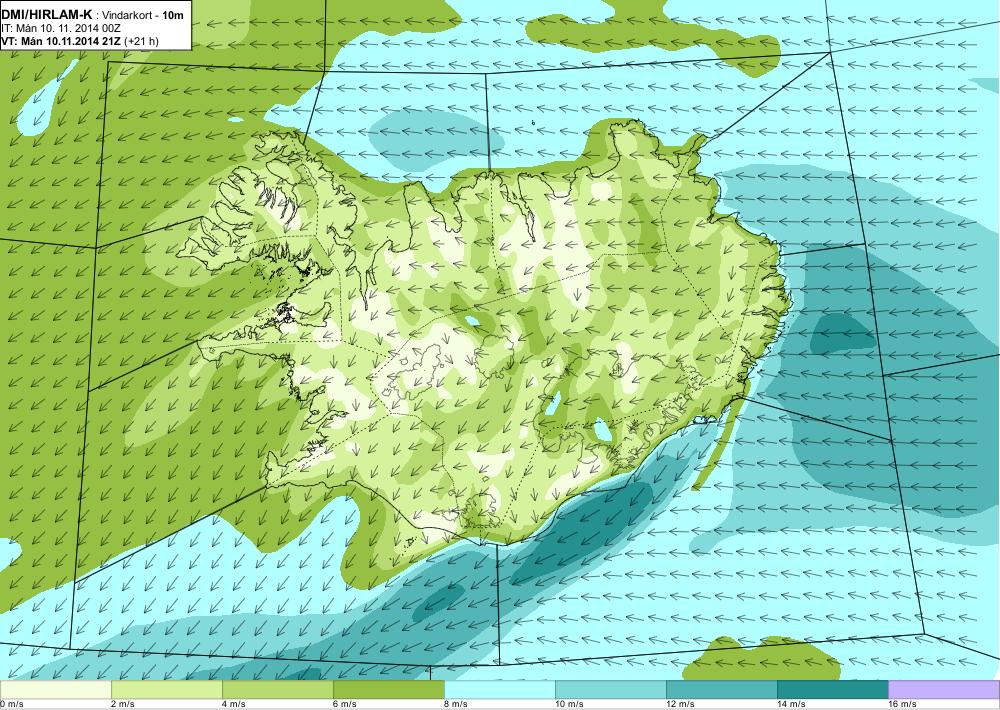The width and height of the screenshot is (1000, 710).
Task: Click the pale cream 0–2 m/s legend swatch
Action: (55, 690)
